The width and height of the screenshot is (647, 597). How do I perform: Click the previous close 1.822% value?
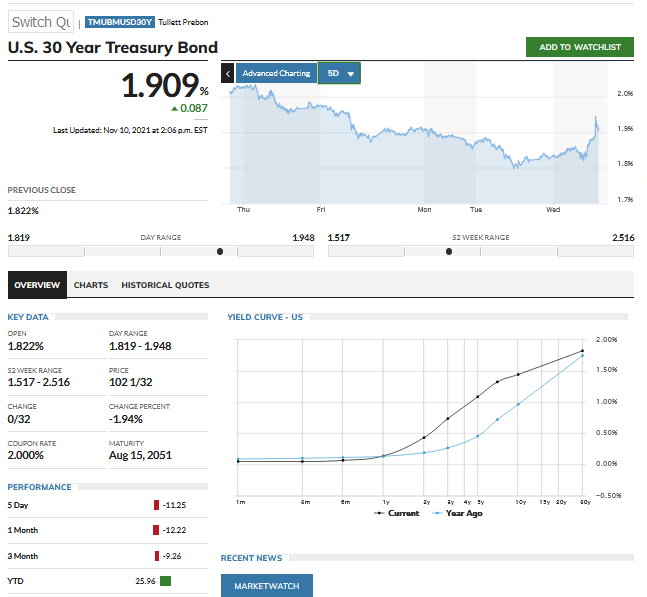[23, 211]
